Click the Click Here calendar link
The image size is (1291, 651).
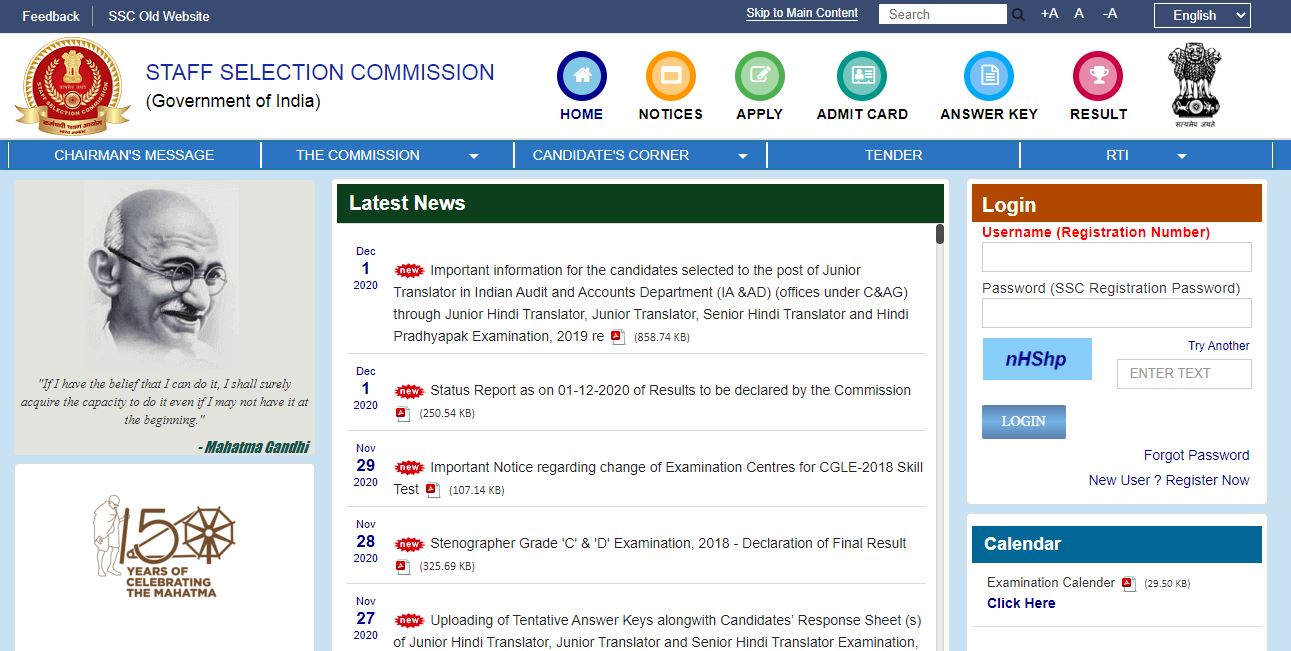coord(1021,603)
